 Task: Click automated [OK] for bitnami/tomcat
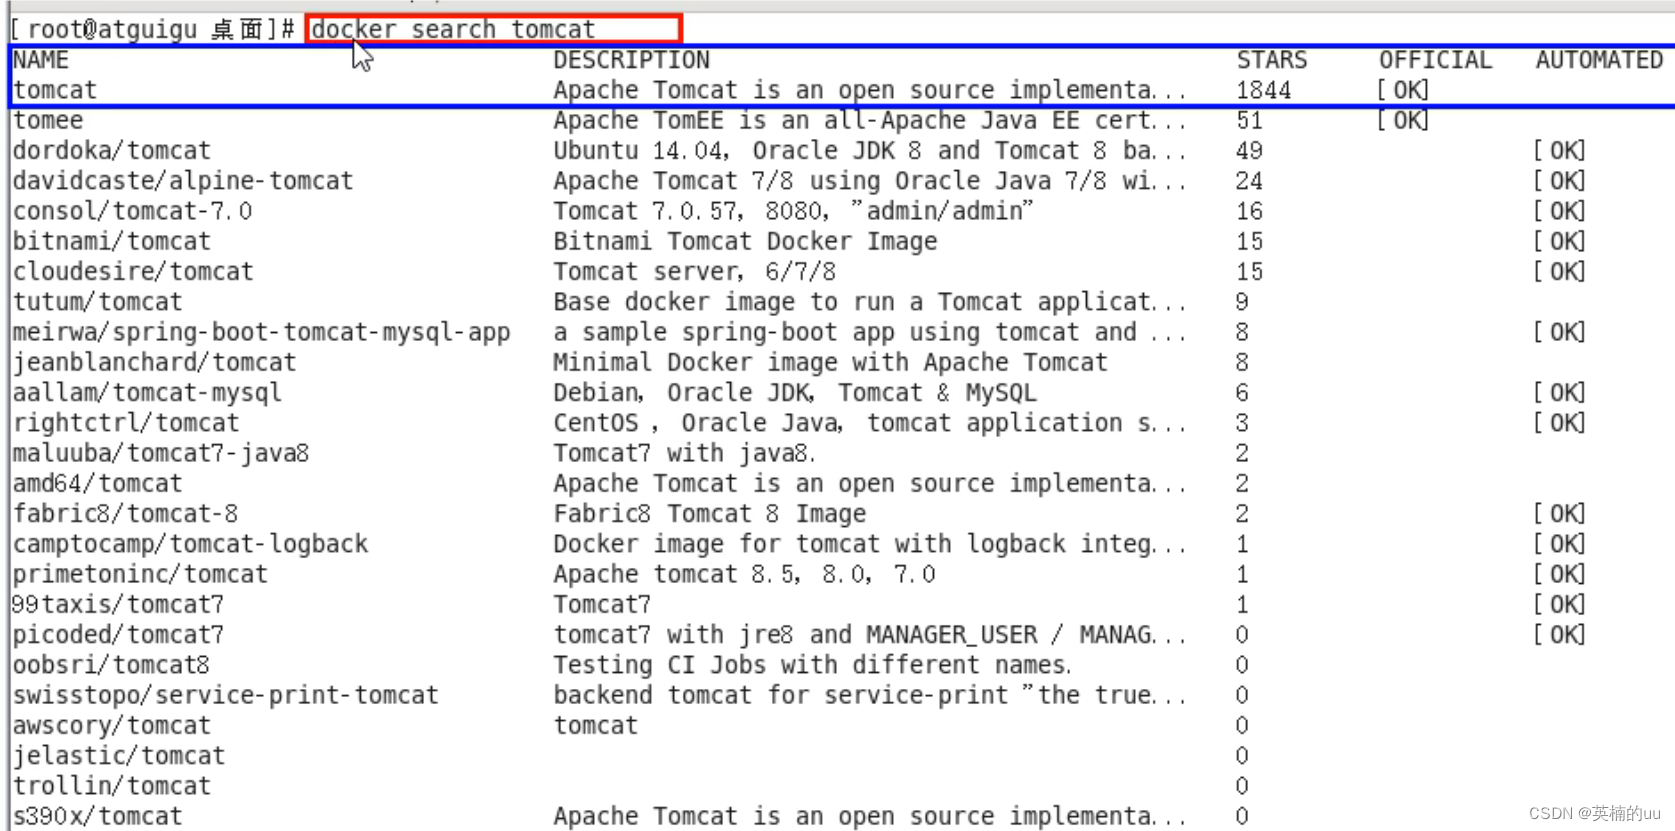pyautogui.click(x=1560, y=241)
